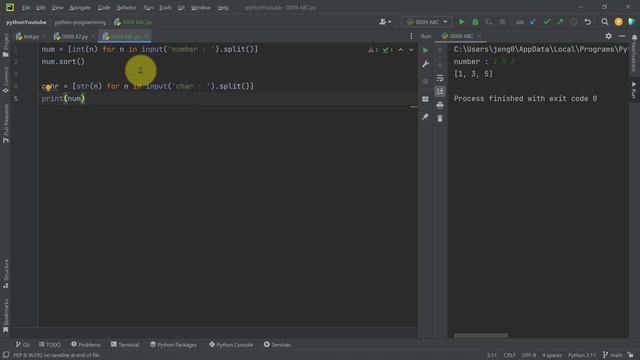Click the JetBrains toolbox icon at toolbar end

632,22
